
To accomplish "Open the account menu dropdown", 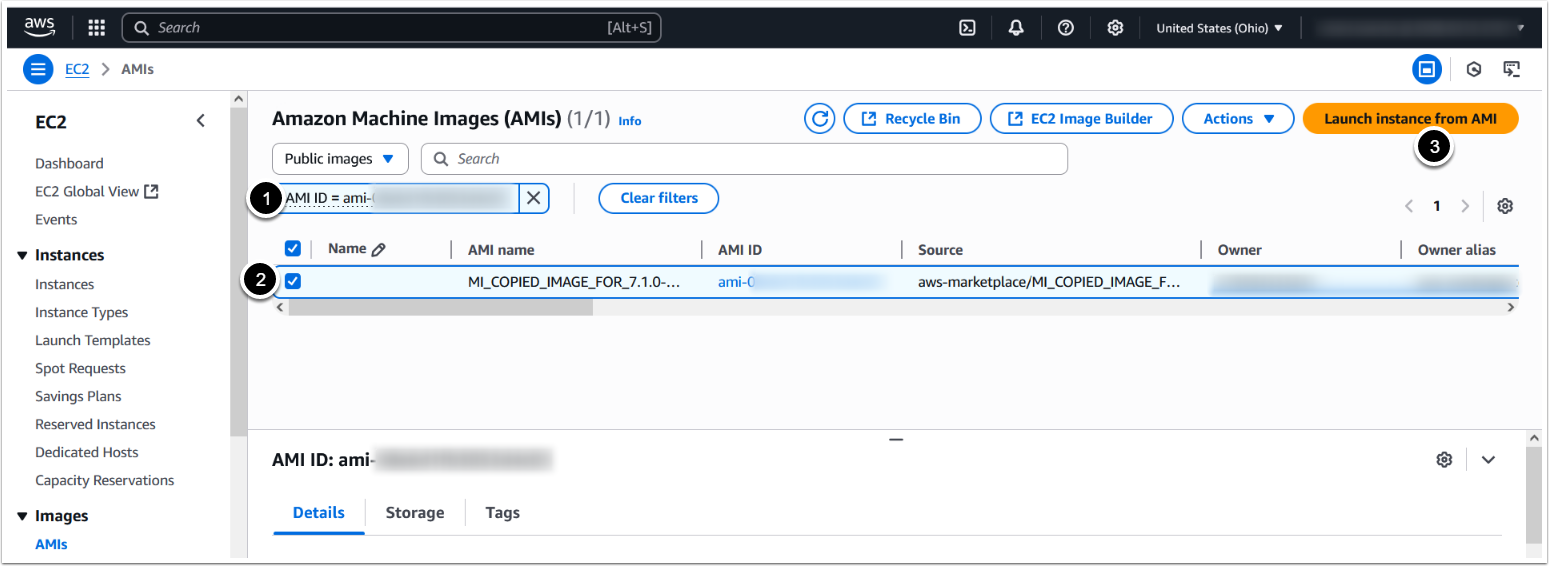I will pos(1419,28).
